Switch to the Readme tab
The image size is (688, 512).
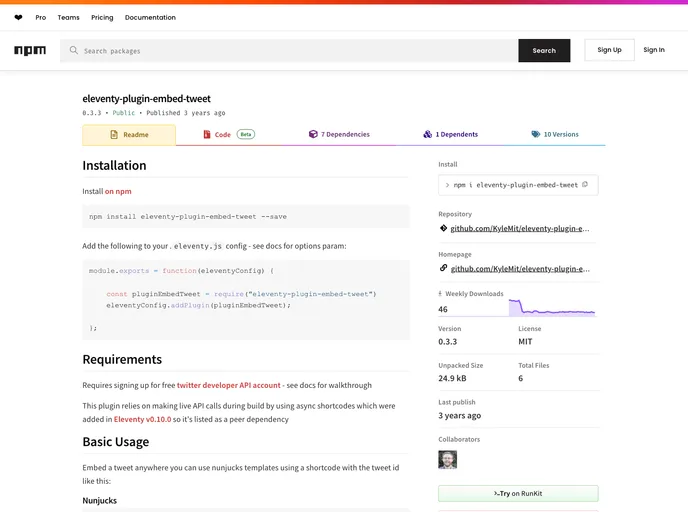click(129, 135)
